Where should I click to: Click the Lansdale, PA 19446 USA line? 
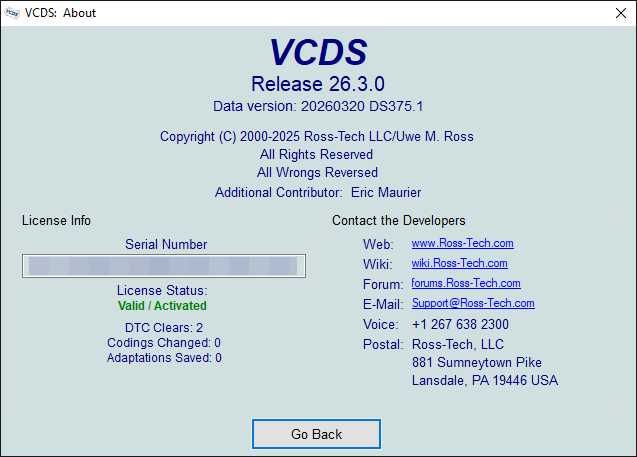(x=485, y=380)
